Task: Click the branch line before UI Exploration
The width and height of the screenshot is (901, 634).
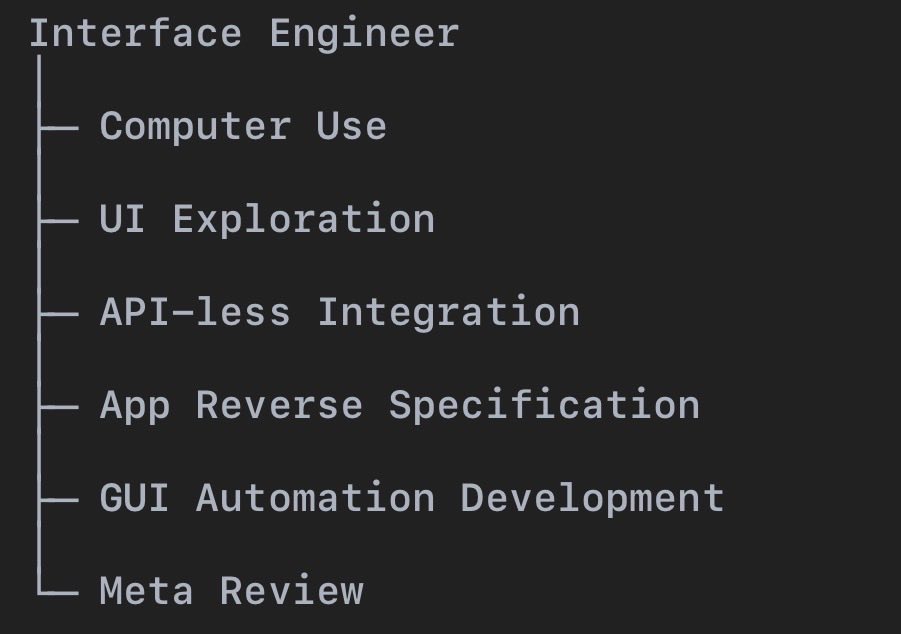Action: [x=57, y=221]
